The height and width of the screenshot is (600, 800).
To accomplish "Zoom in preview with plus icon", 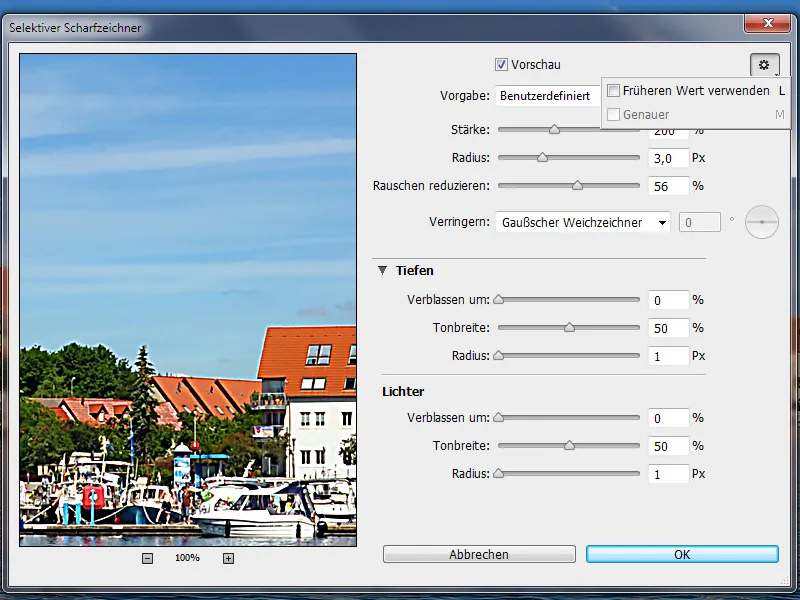I will click(228, 559).
